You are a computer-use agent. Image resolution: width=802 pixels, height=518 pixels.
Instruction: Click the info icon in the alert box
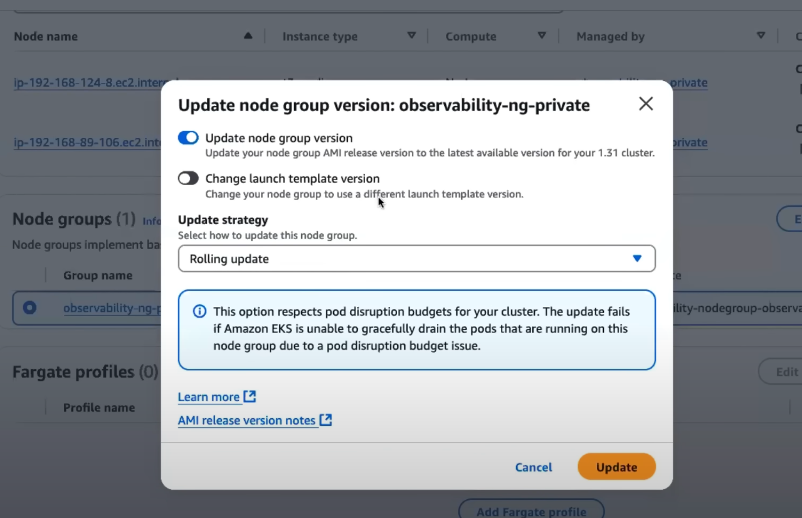pos(199,311)
